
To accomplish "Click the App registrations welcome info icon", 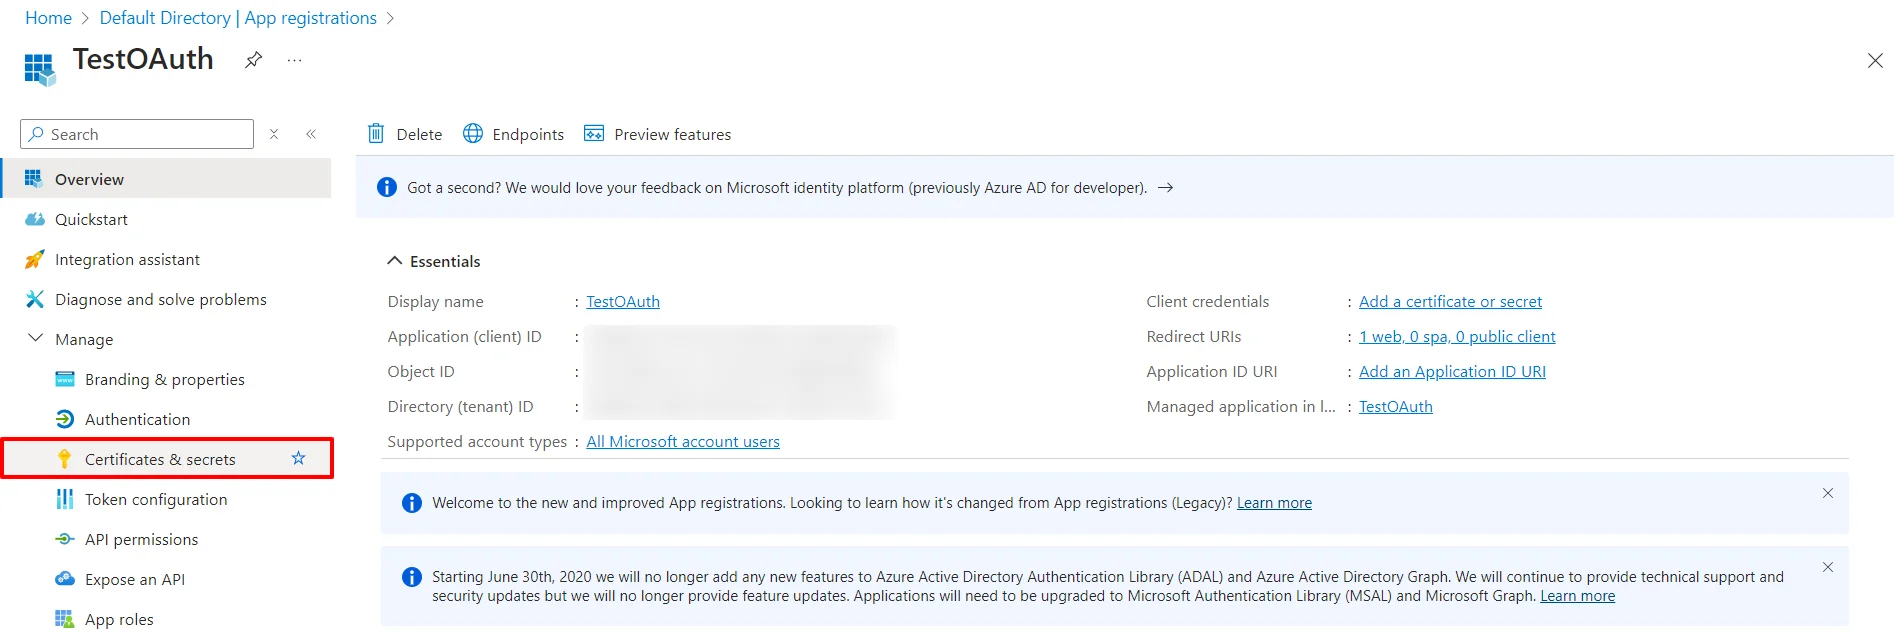I will (412, 503).
